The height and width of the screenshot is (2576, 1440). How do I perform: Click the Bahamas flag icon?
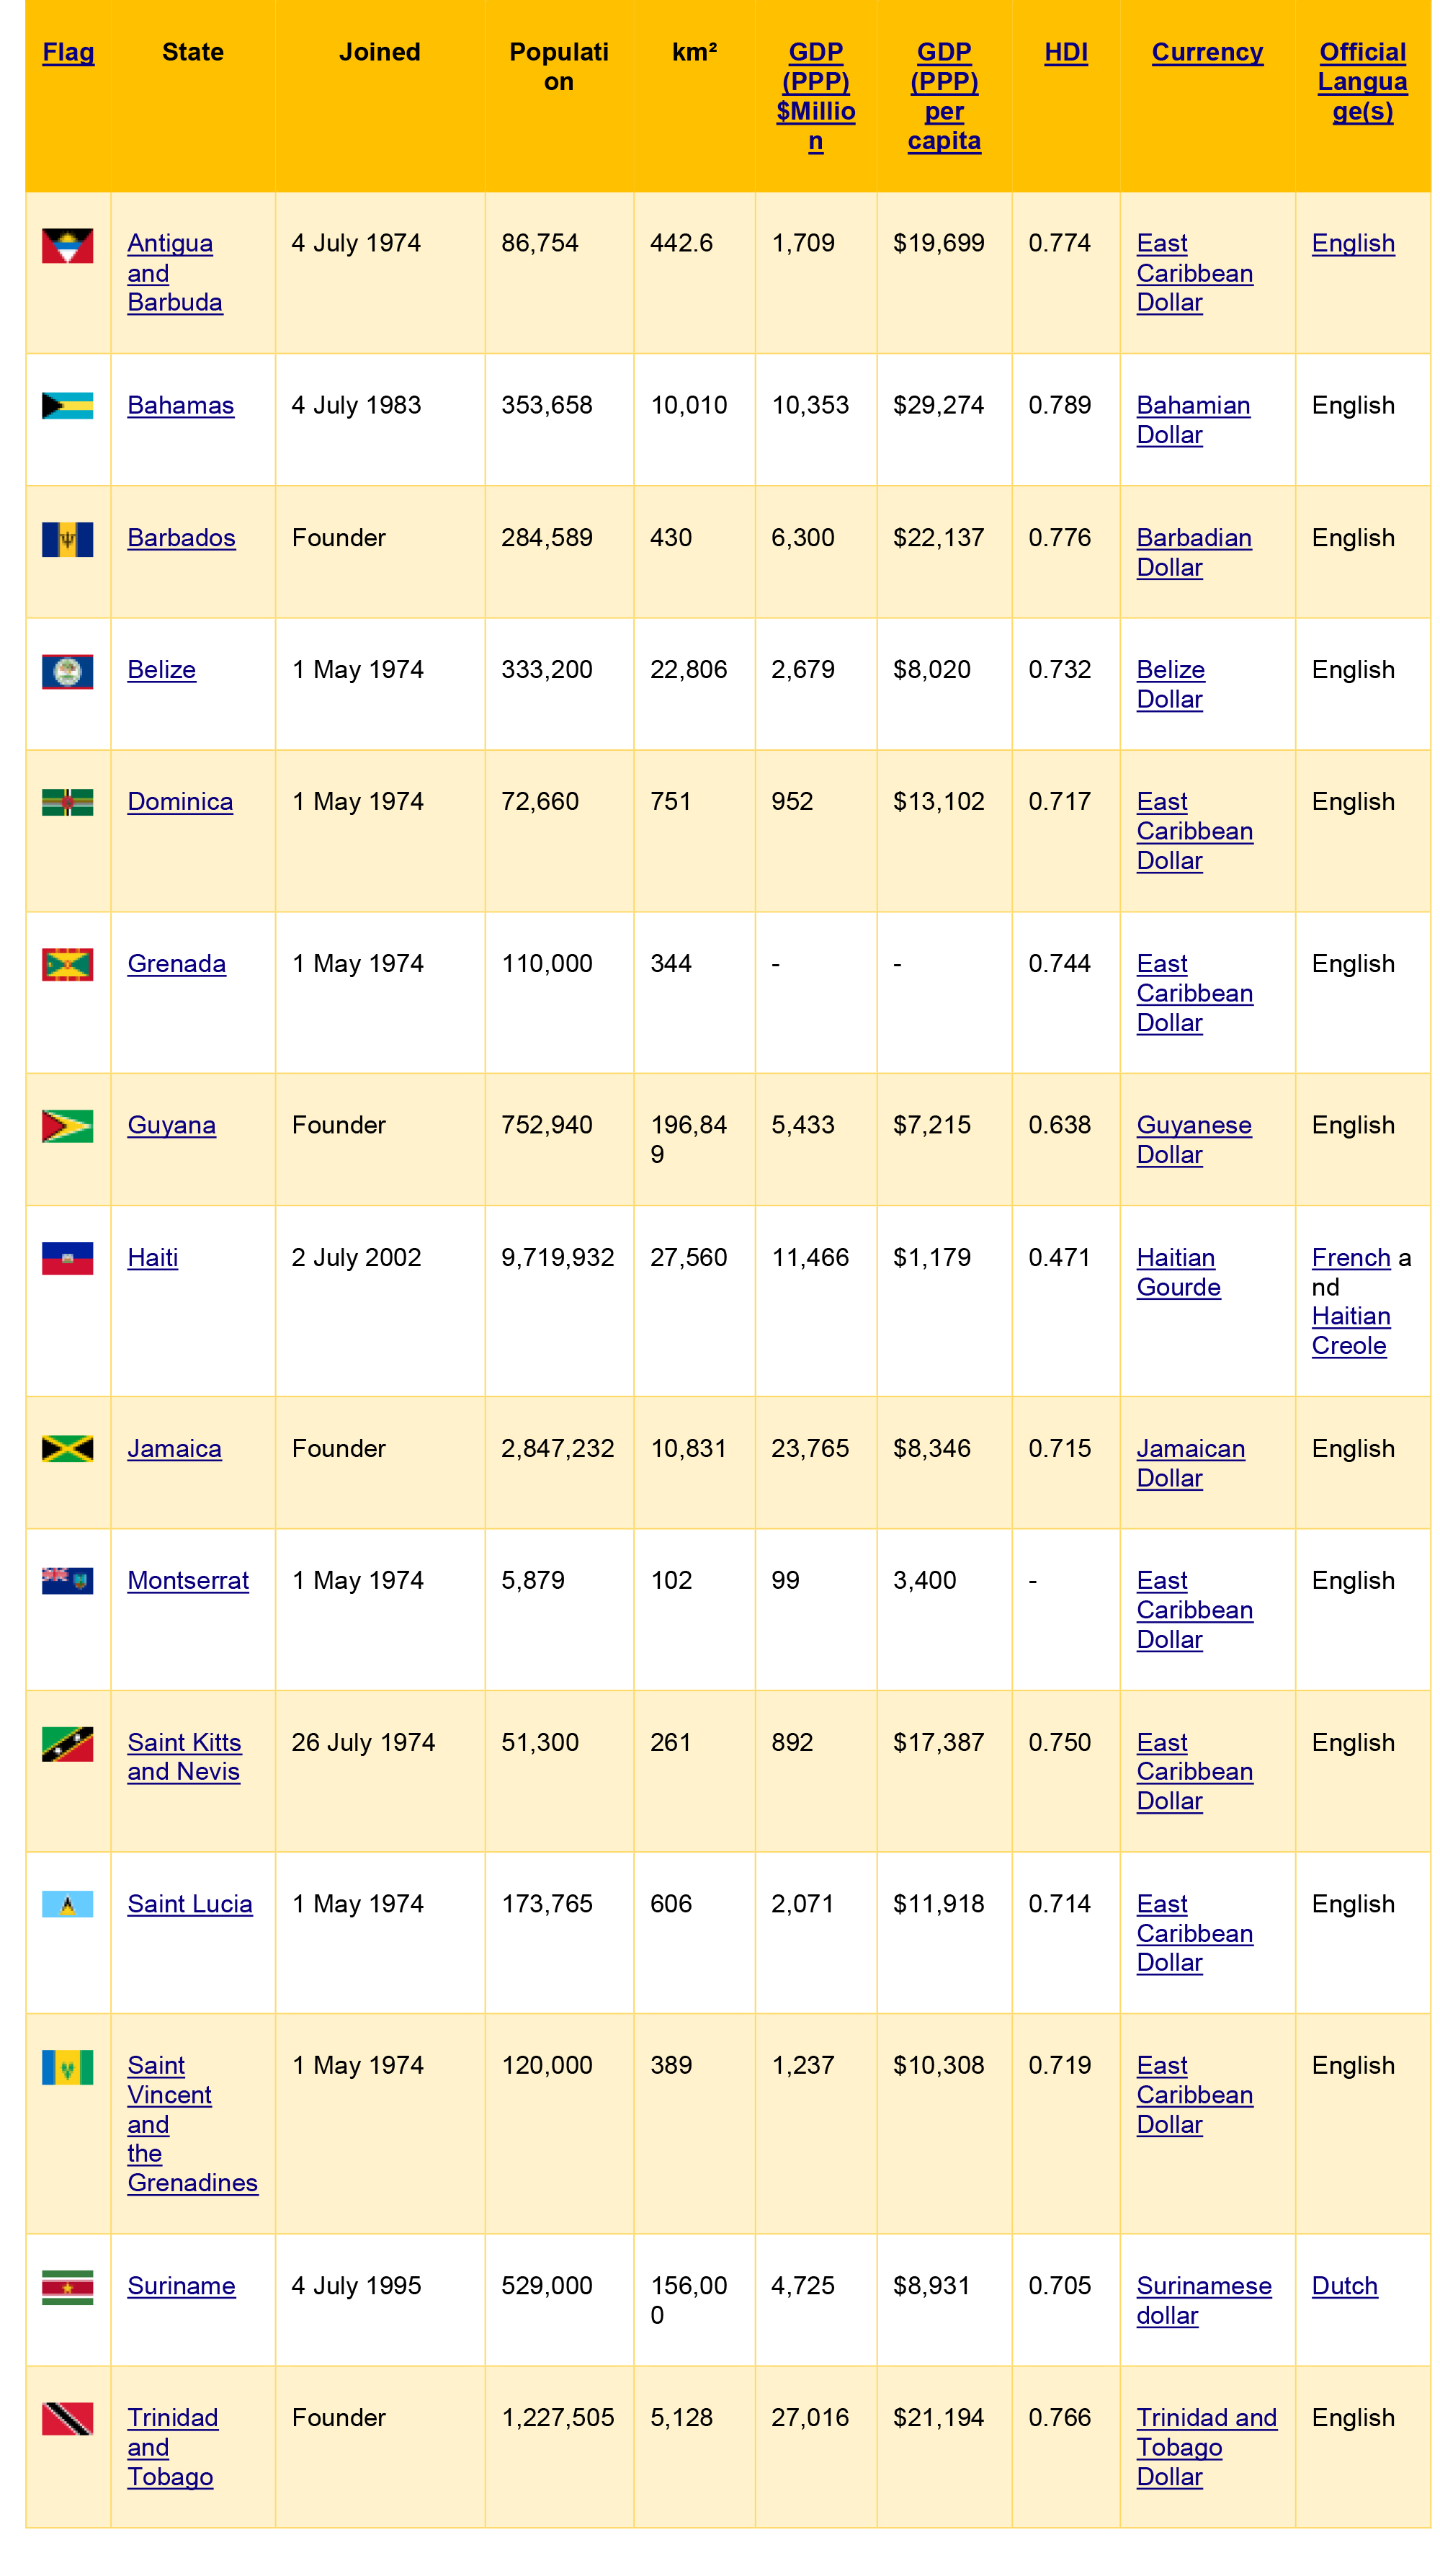pos(67,405)
